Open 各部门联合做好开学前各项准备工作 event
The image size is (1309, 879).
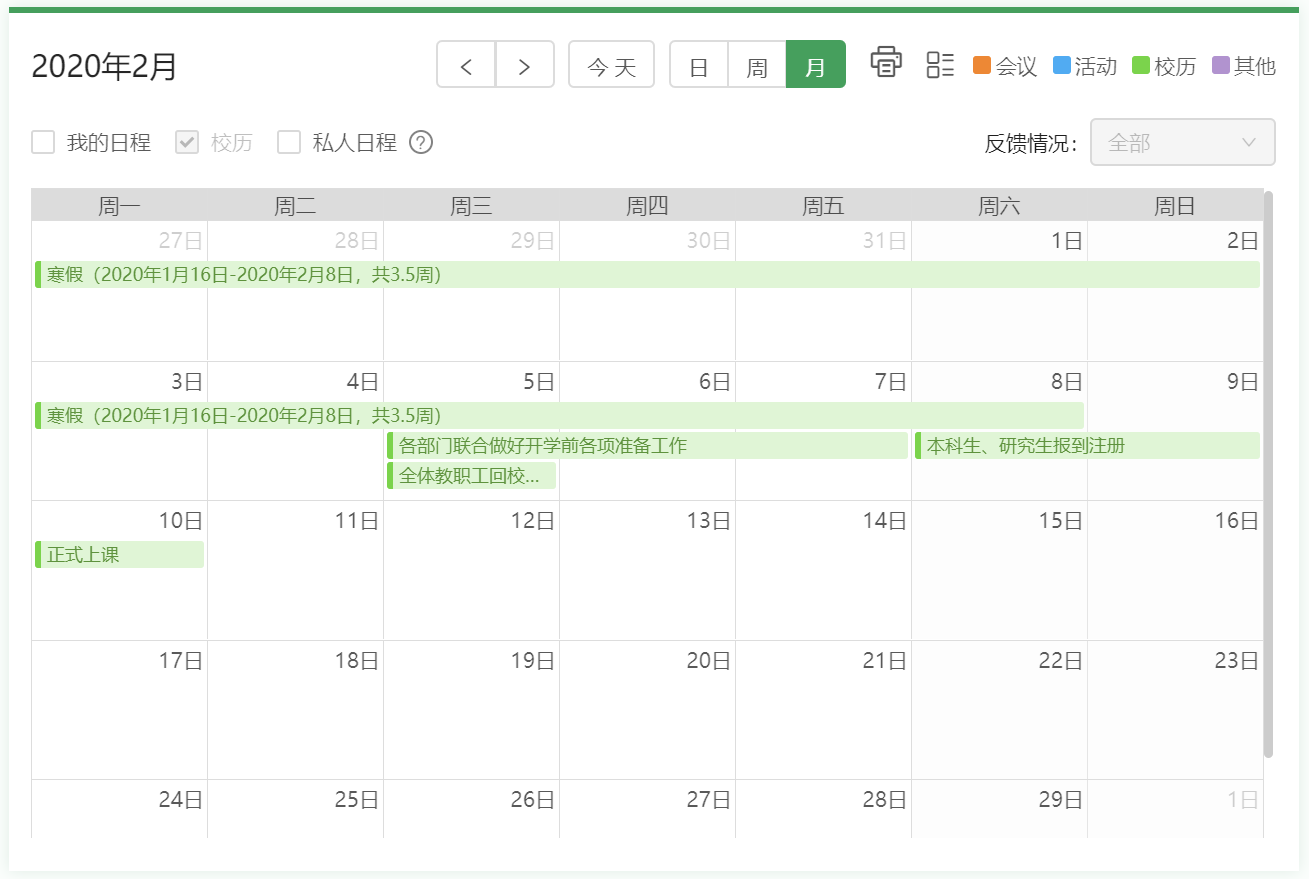(x=647, y=445)
